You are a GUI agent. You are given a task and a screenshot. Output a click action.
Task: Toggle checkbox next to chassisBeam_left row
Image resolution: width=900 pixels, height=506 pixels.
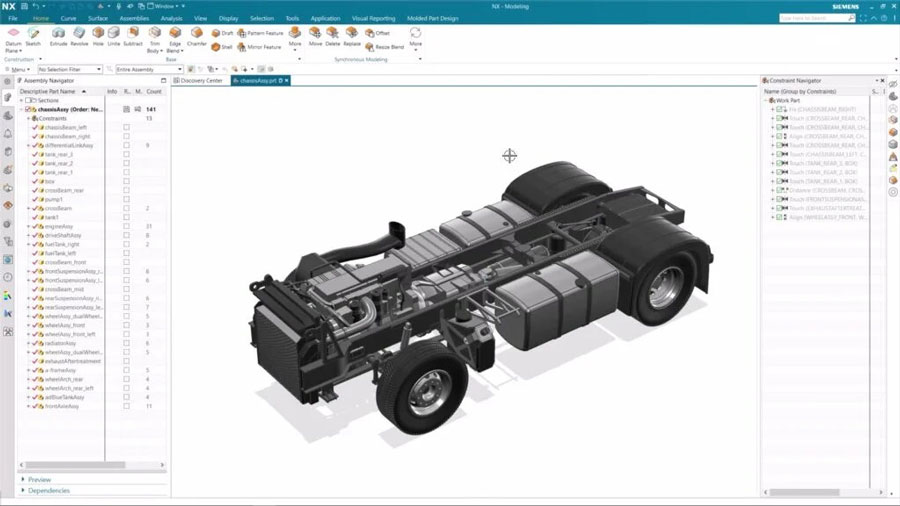[126, 128]
